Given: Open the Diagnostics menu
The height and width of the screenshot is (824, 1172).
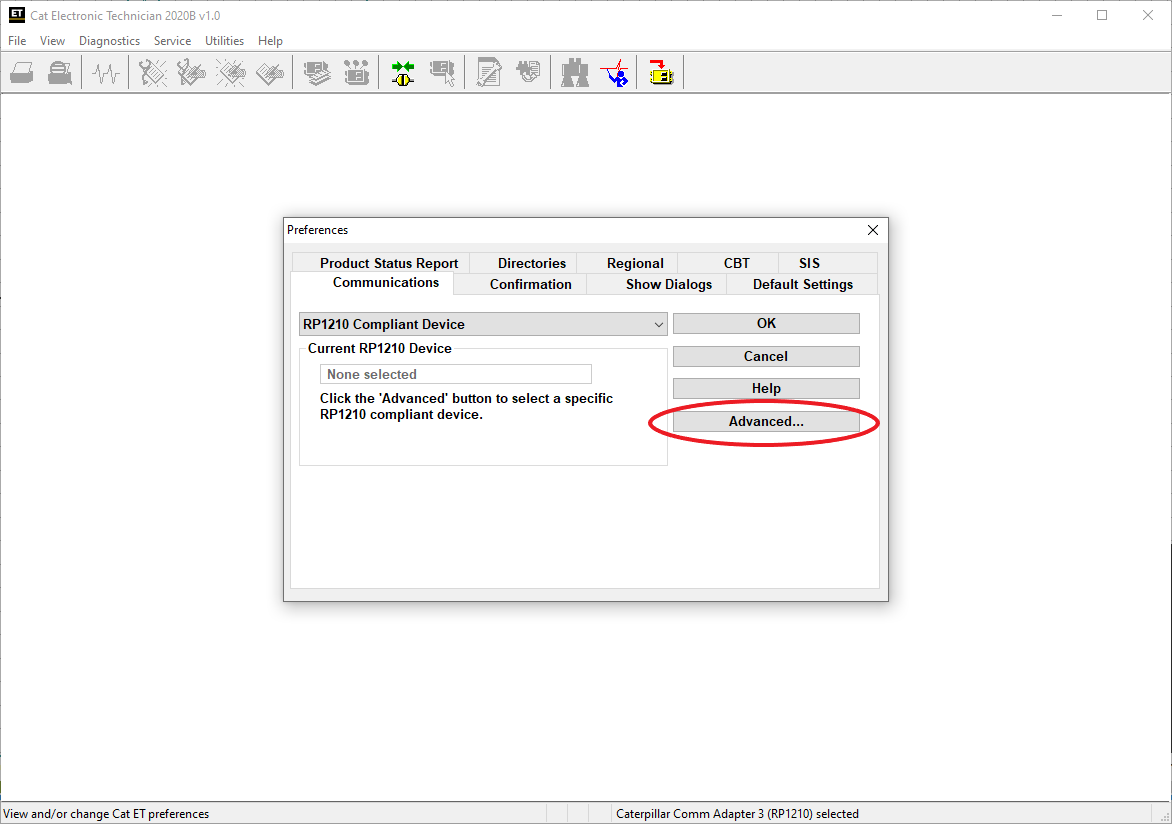Looking at the screenshot, I should click(109, 41).
